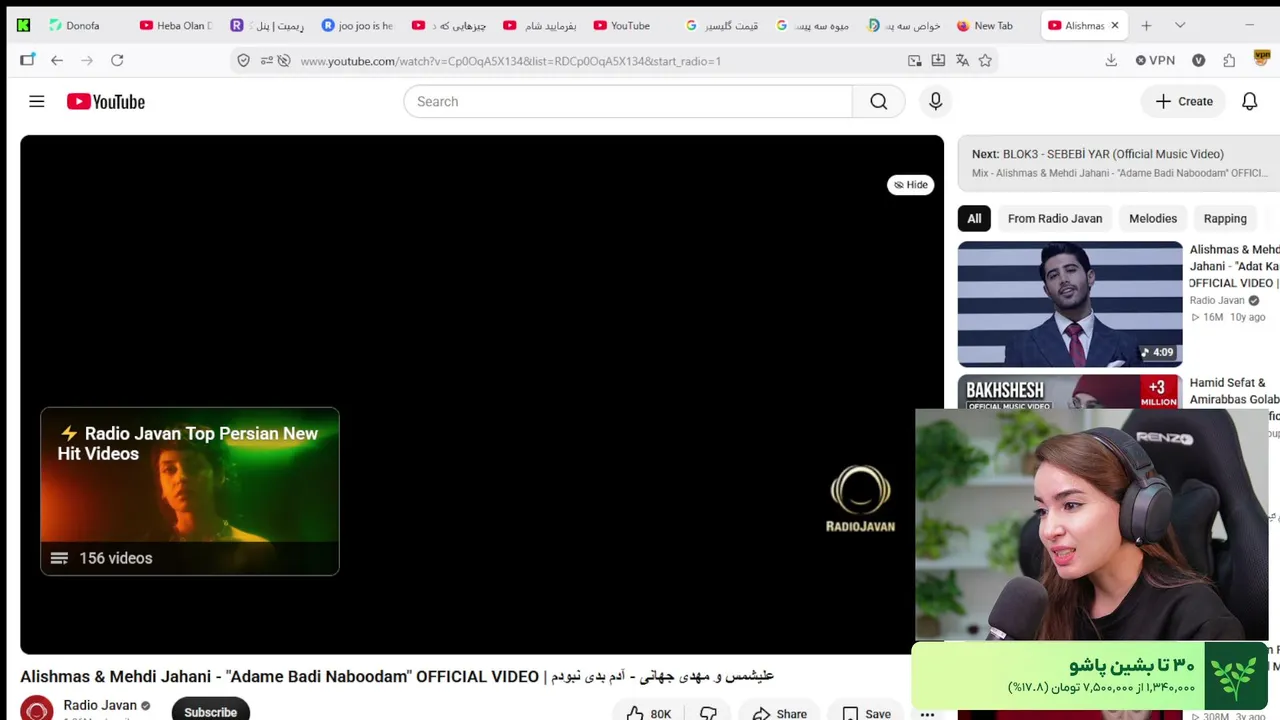1280x720 pixels.
Task: Click the save page icon in address bar
Action: (938, 61)
